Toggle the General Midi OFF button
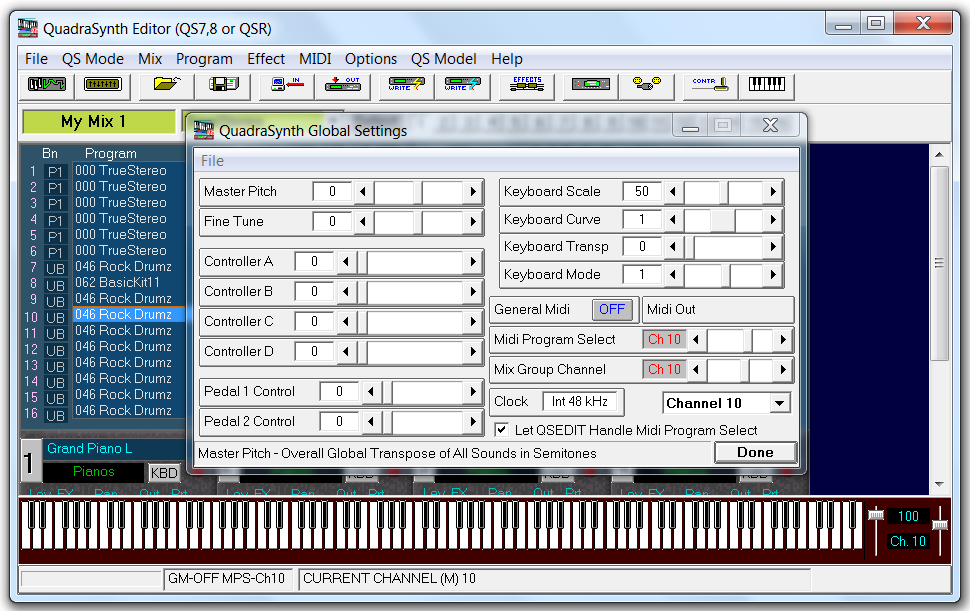Viewport: 970px width, 611px height. pyautogui.click(x=612, y=310)
